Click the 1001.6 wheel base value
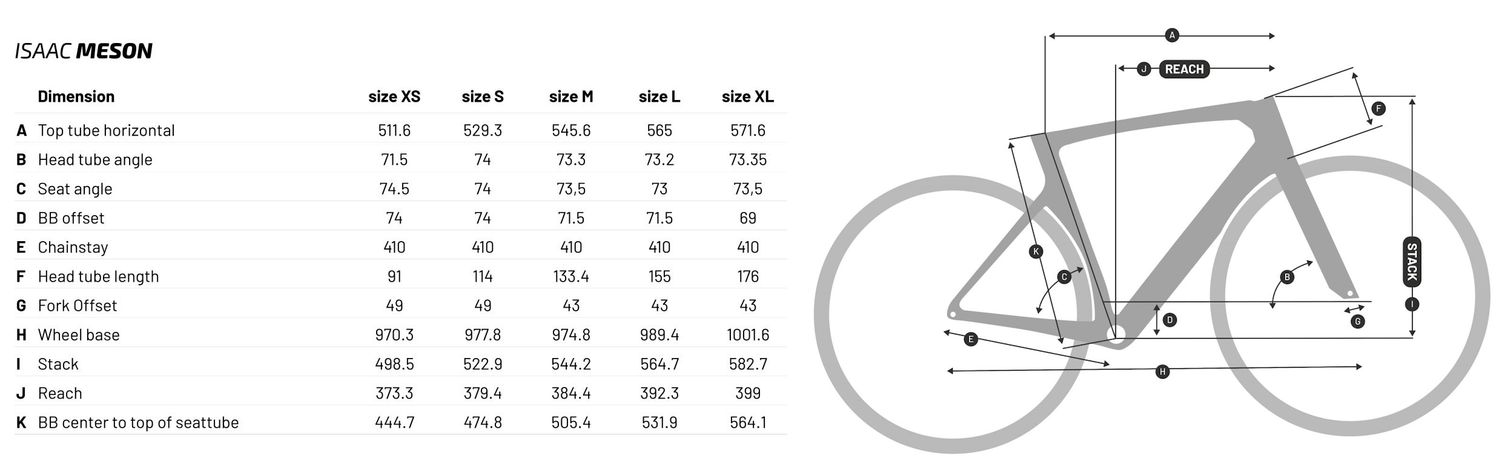 click(x=748, y=335)
